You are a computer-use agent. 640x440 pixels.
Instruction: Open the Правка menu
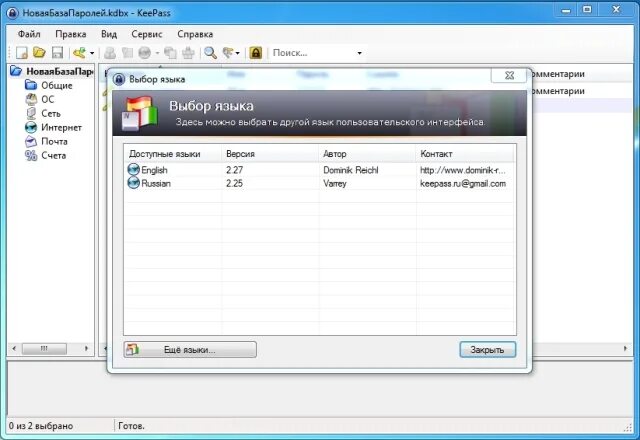point(71,34)
